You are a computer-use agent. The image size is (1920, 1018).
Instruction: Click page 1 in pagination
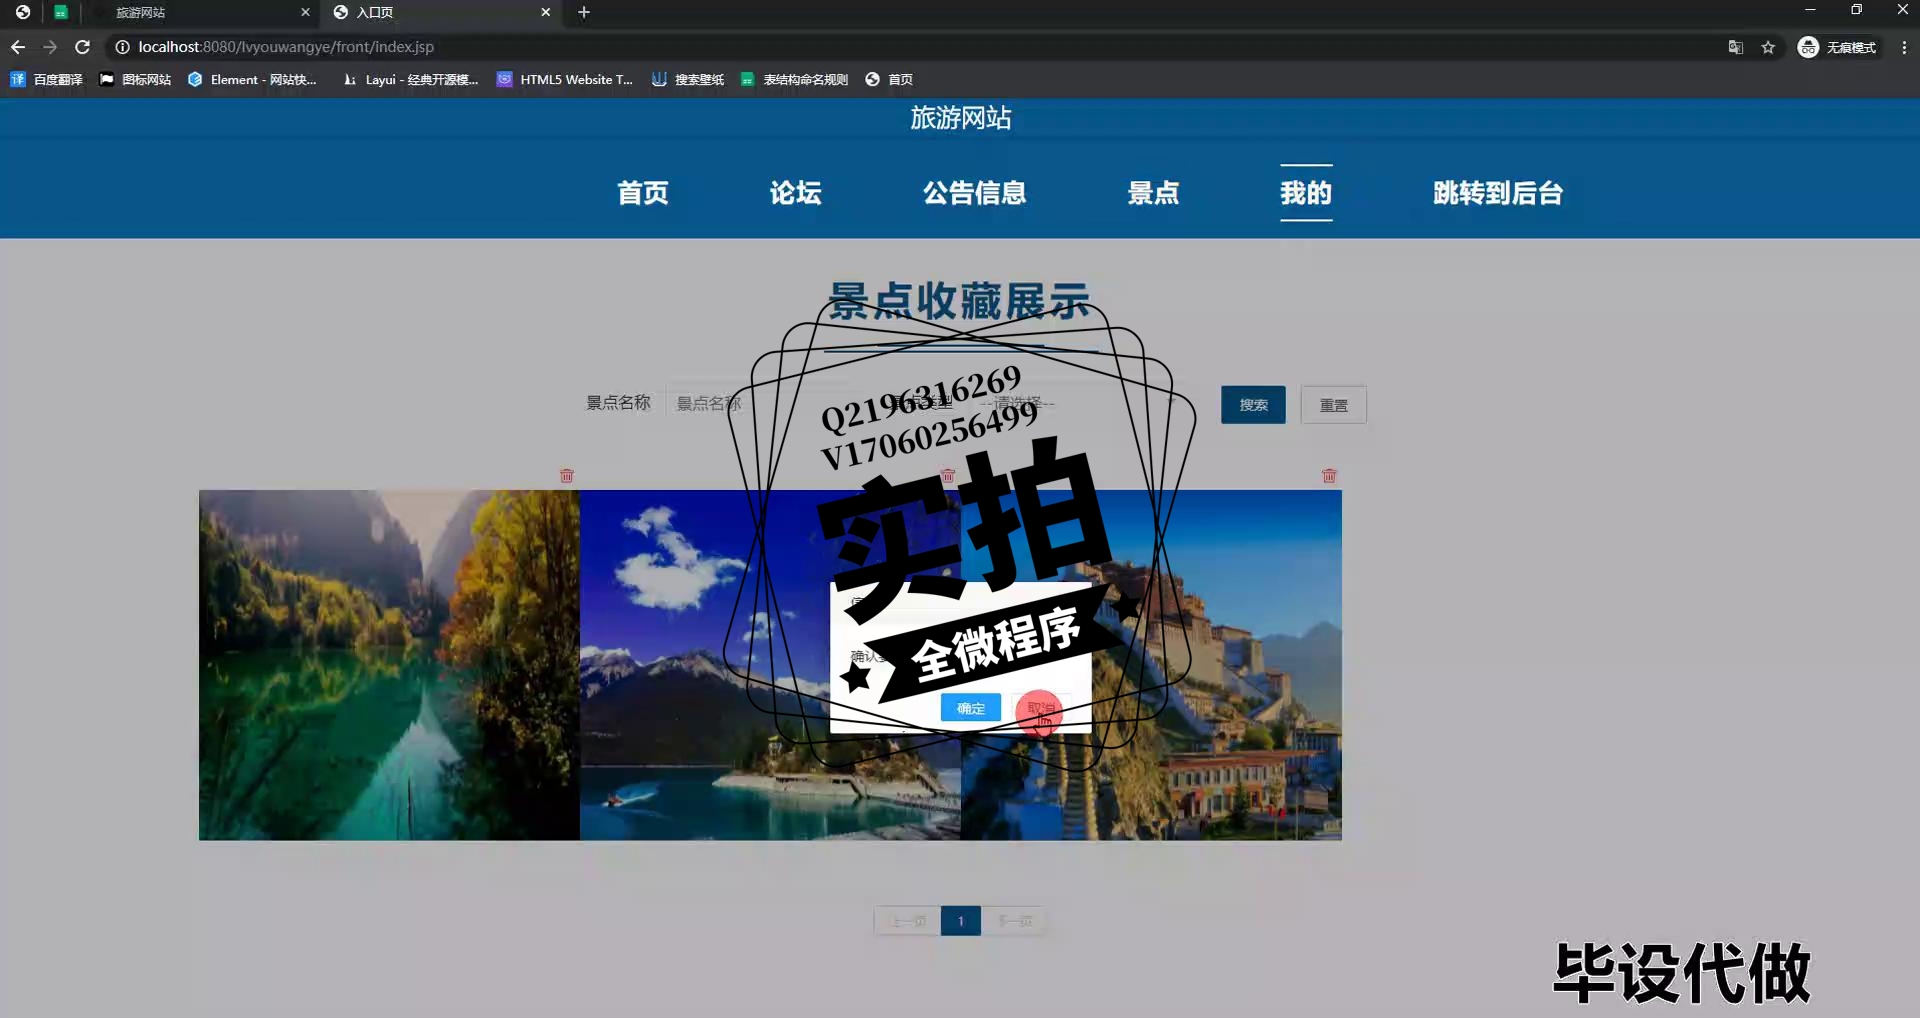click(x=960, y=921)
